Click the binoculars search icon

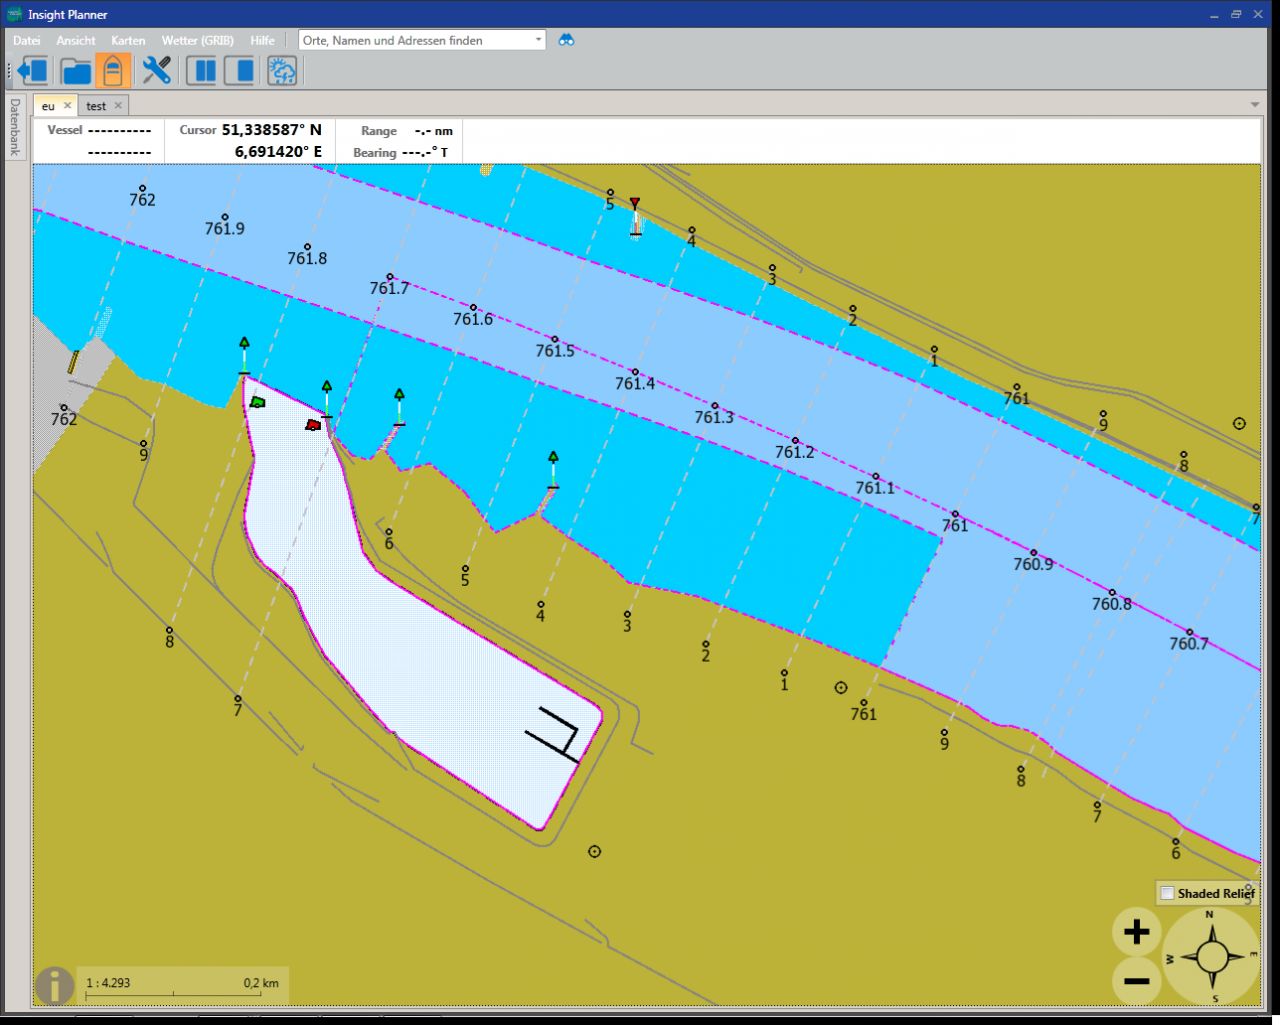[566, 40]
